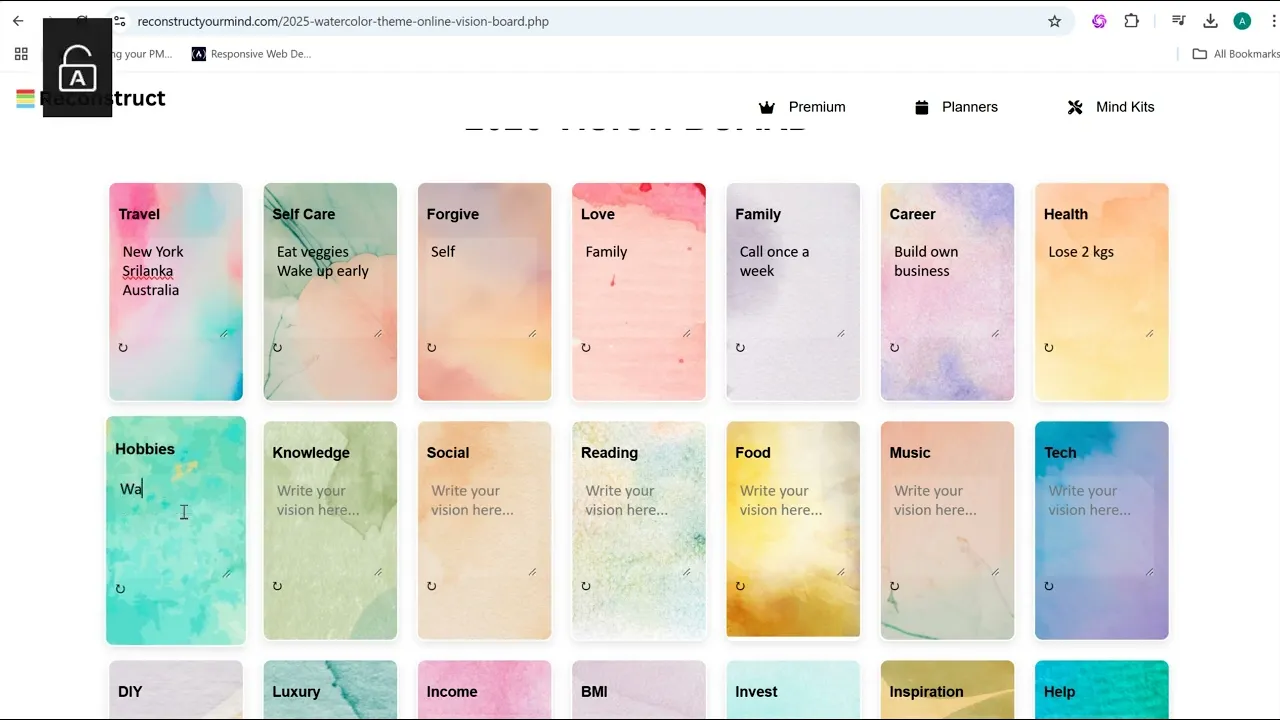Image resolution: width=1280 pixels, height=720 pixels.
Task: Open the Chrome profile avatar A
Action: pos(1242,21)
